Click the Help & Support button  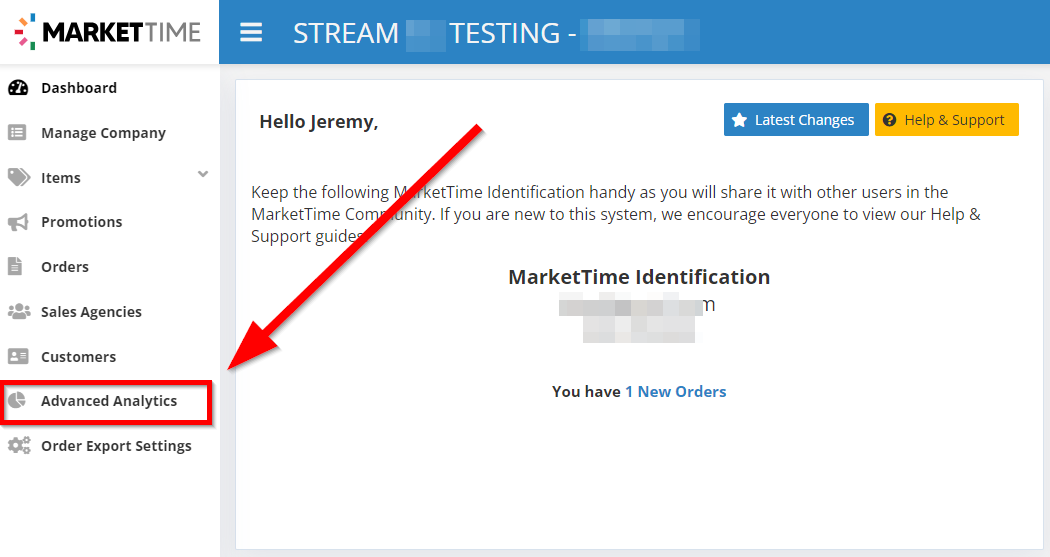pos(947,120)
